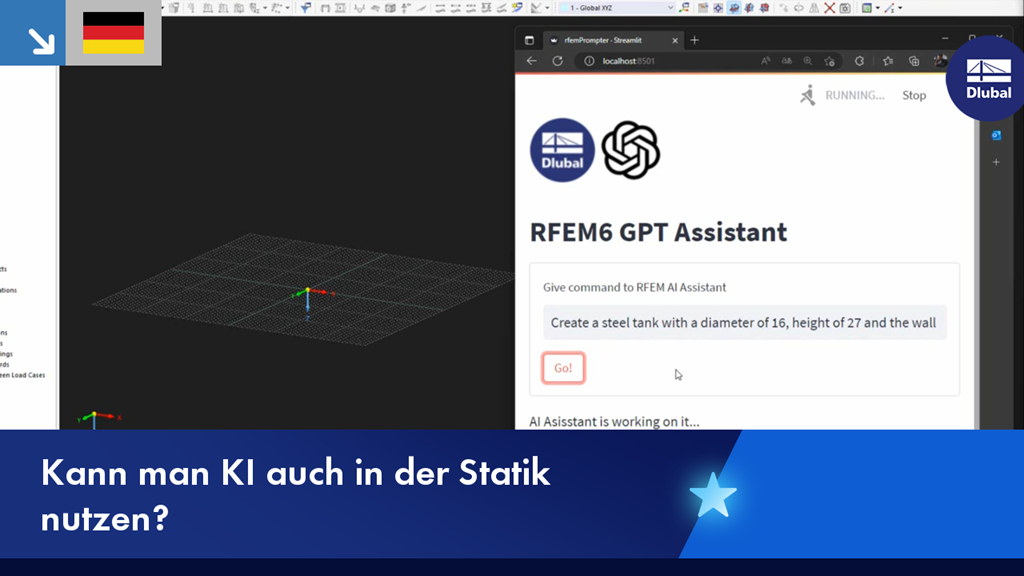Open the 1 - Global XYZ coordinate dropdown

tap(617, 8)
